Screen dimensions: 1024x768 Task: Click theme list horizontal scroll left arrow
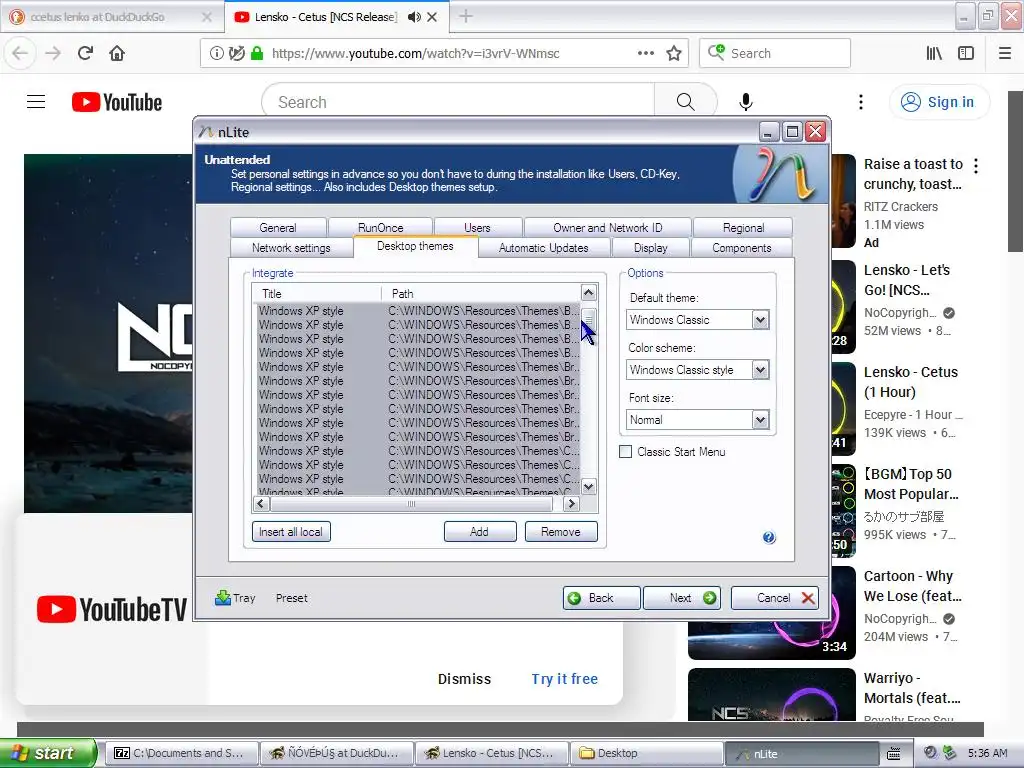tap(261, 504)
